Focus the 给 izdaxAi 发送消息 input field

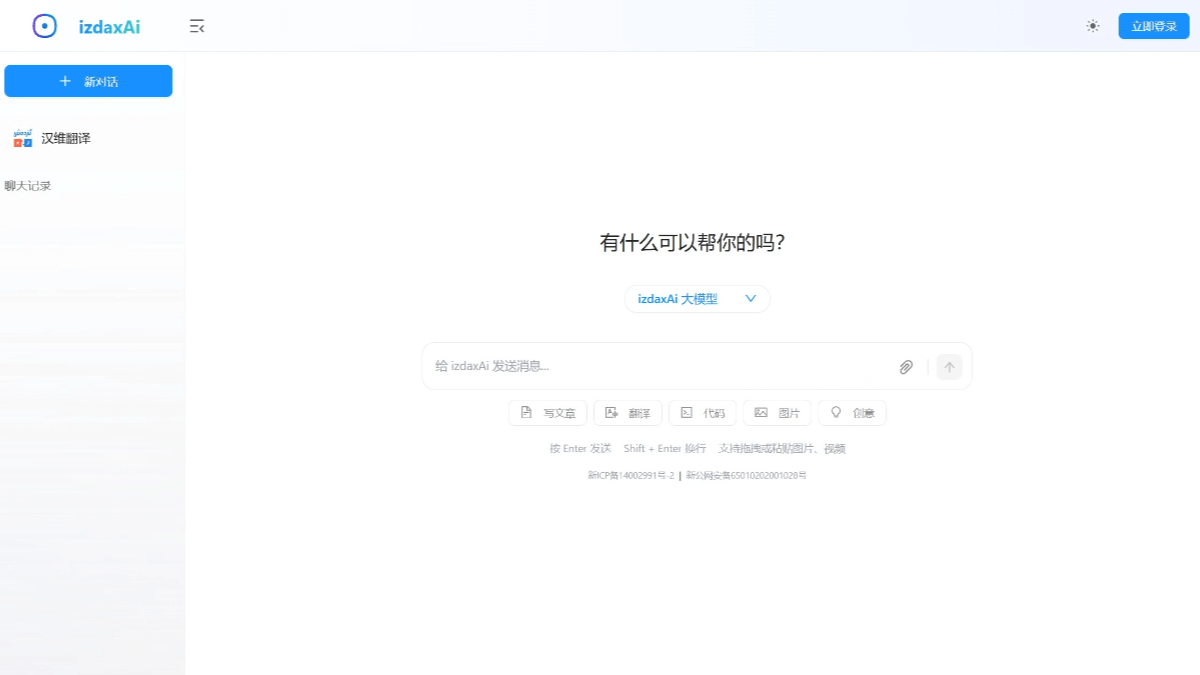coord(660,366)
